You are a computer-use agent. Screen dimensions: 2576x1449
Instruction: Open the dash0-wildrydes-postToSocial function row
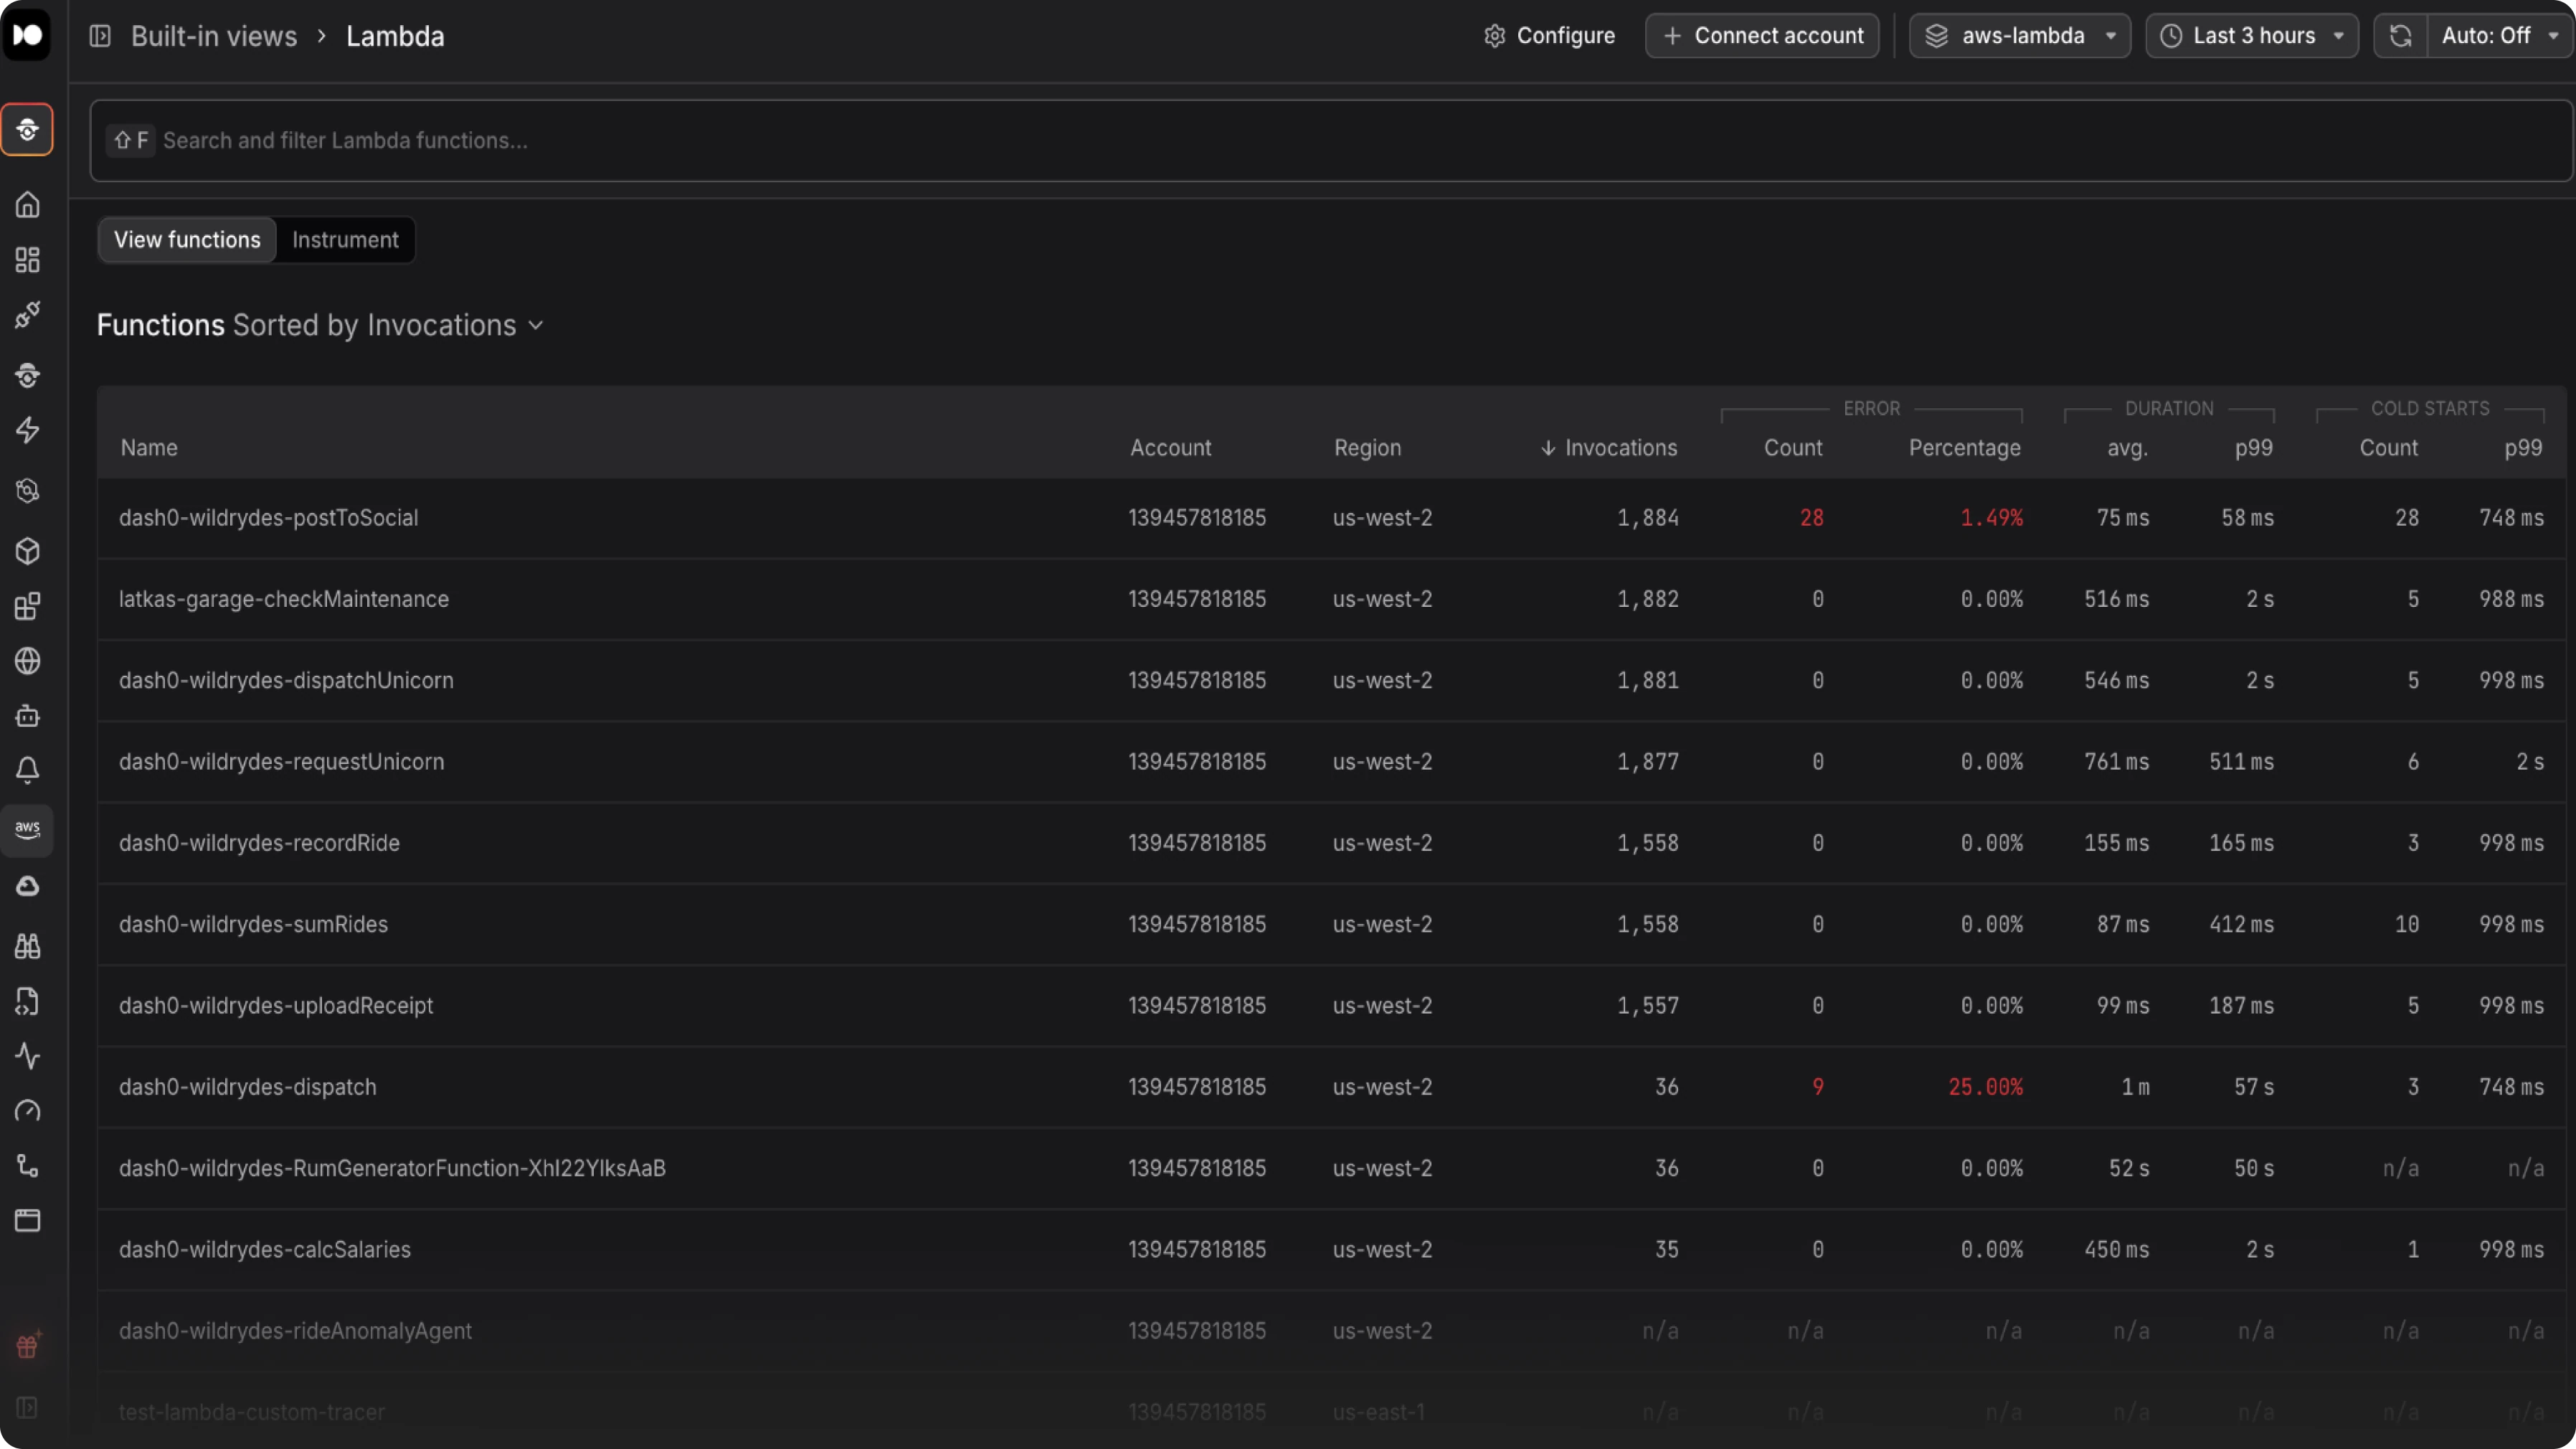1331,518
